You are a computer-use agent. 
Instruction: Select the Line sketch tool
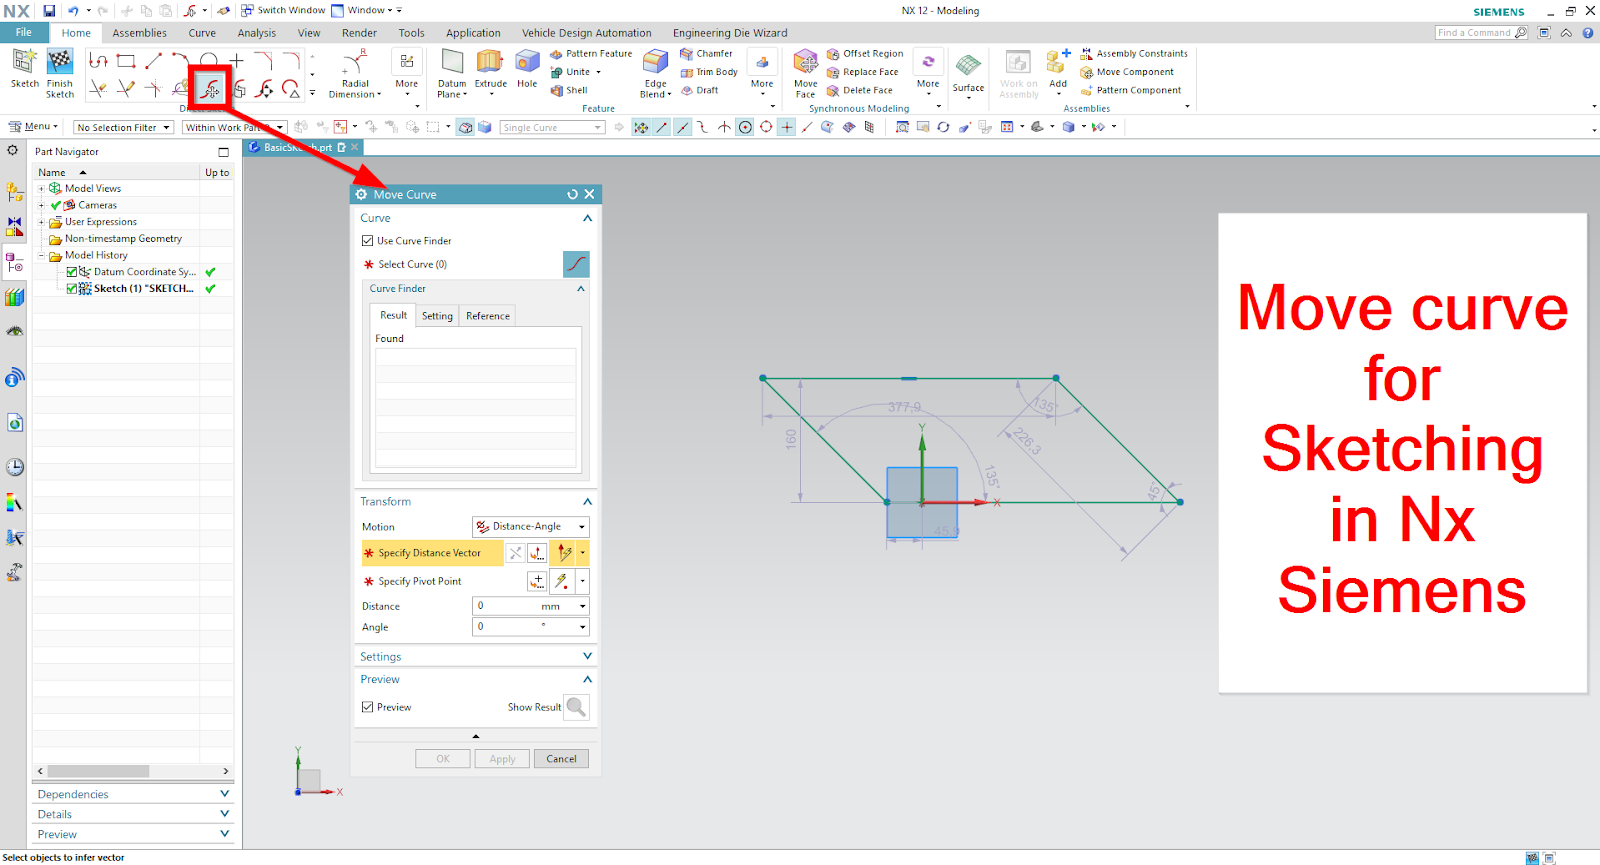click(x=153, y=61)
